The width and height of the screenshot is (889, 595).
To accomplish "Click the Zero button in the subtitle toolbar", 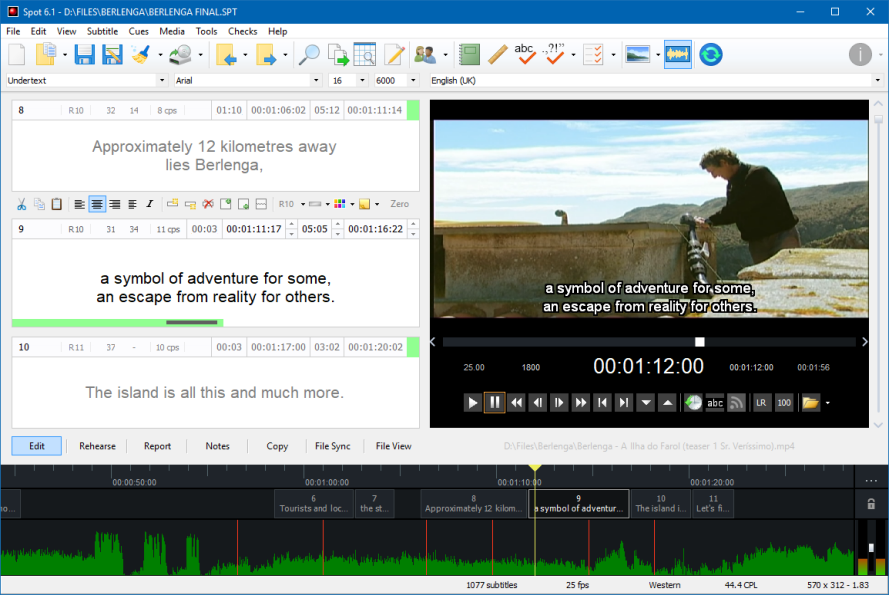I will point(399,203).
